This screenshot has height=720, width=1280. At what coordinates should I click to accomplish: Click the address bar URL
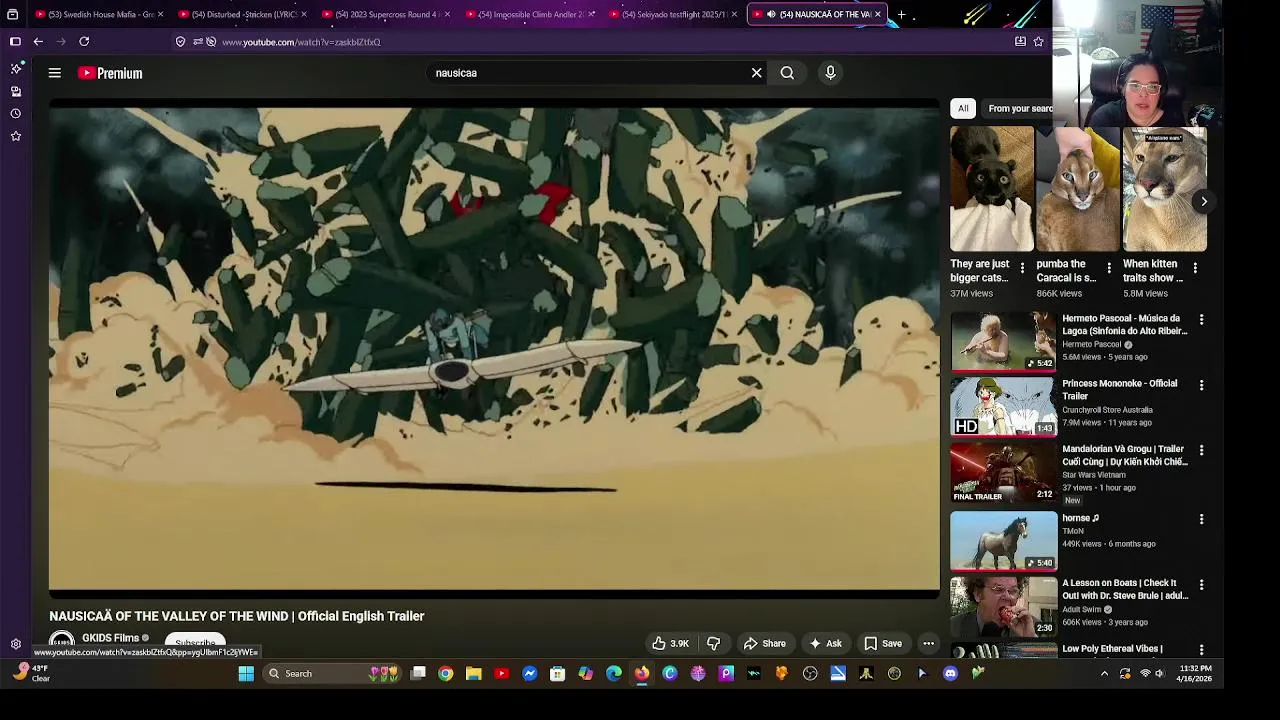pyautogui.click(x=301, y=42)
